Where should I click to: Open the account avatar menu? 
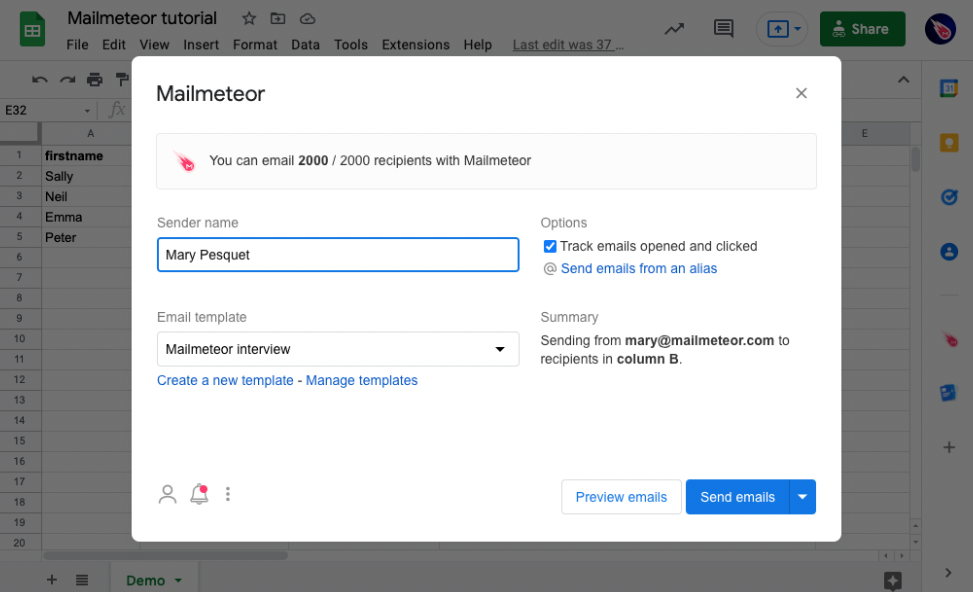tap(940, 29)
